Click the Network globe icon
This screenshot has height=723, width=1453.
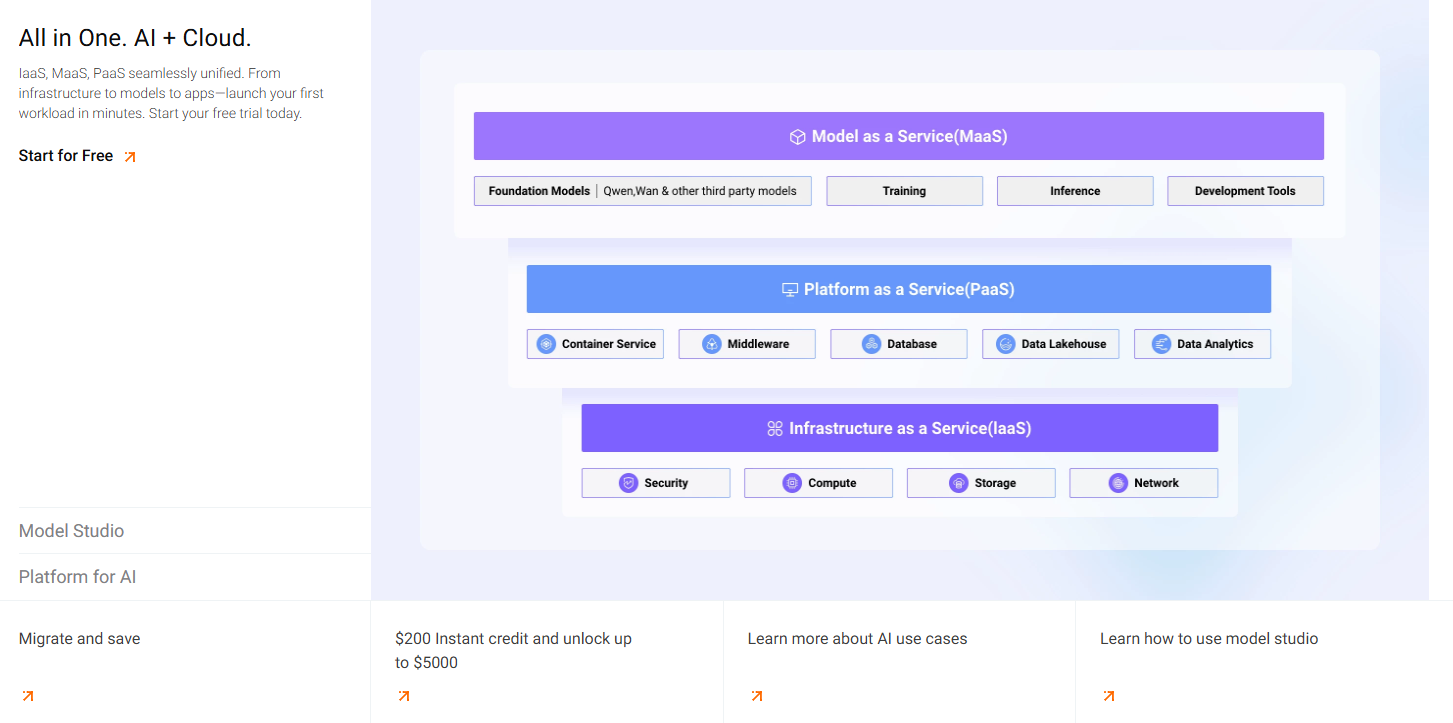(1118, 483)
